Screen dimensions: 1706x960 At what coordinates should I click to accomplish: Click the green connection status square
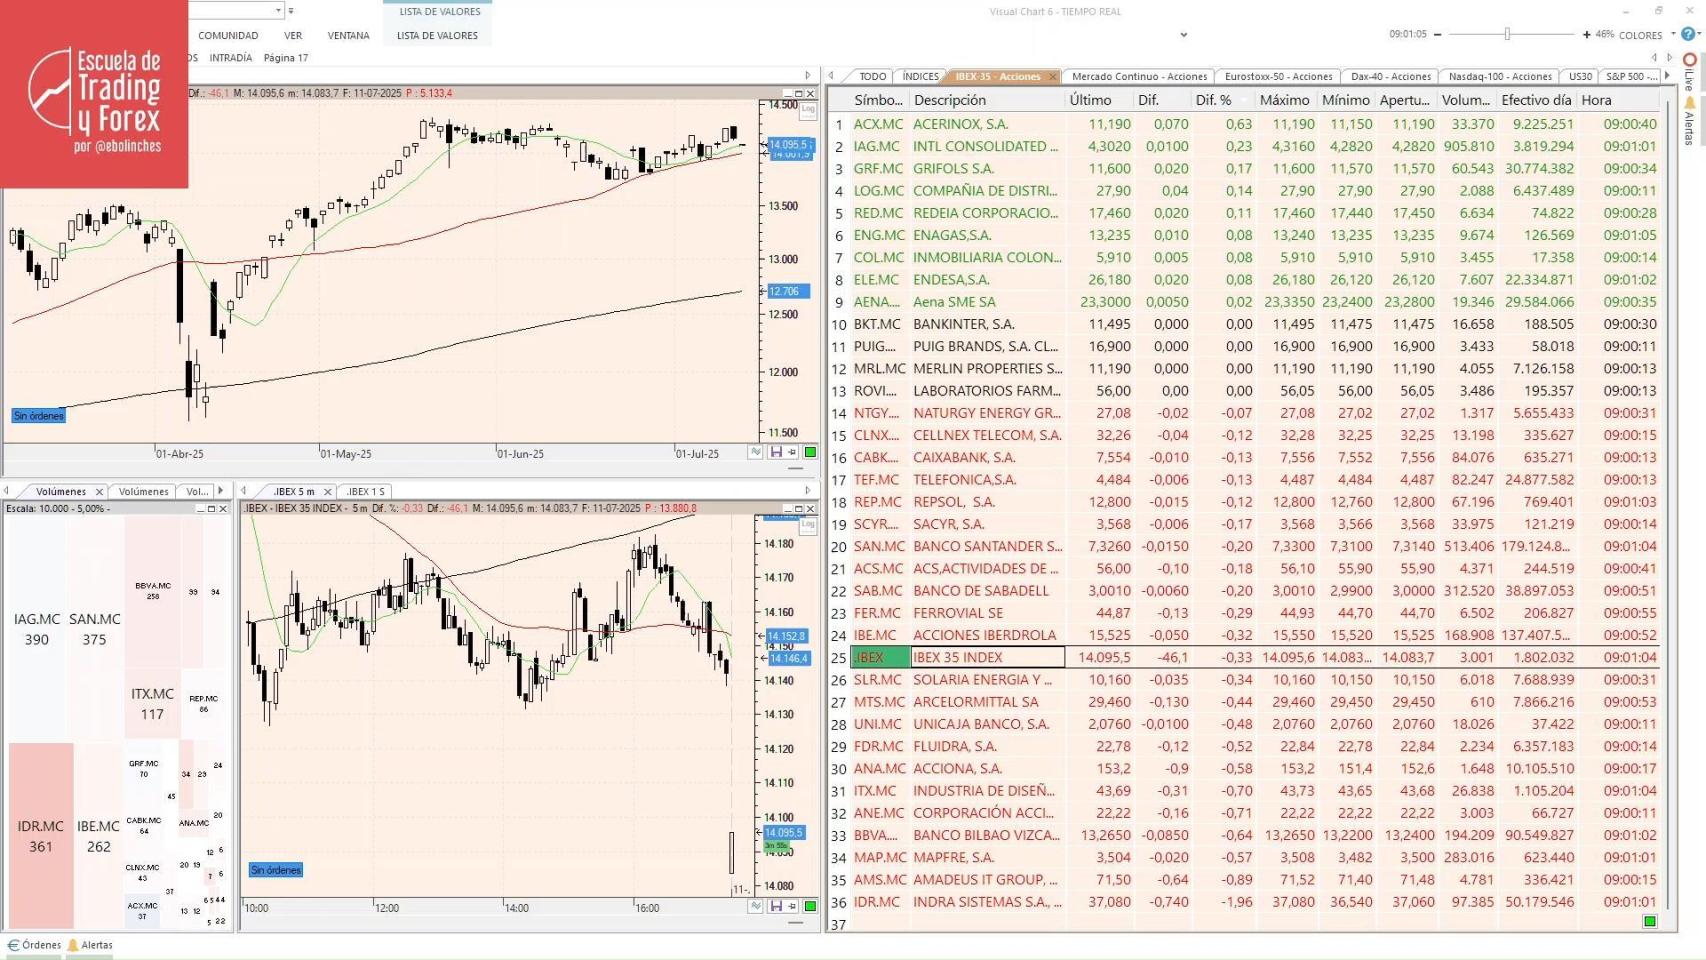809,452
